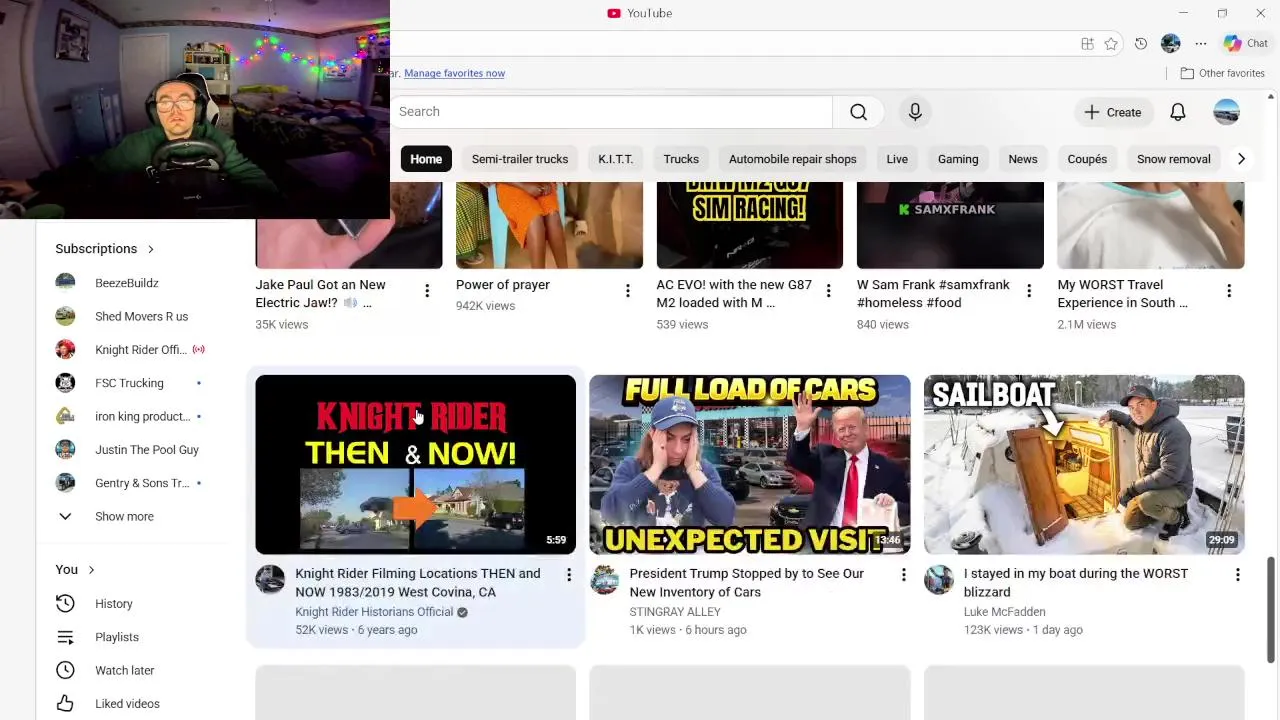Open Knight Rider Official live subscription
The height and width of the screenshot is (720, 1280).
coord(140,350)
